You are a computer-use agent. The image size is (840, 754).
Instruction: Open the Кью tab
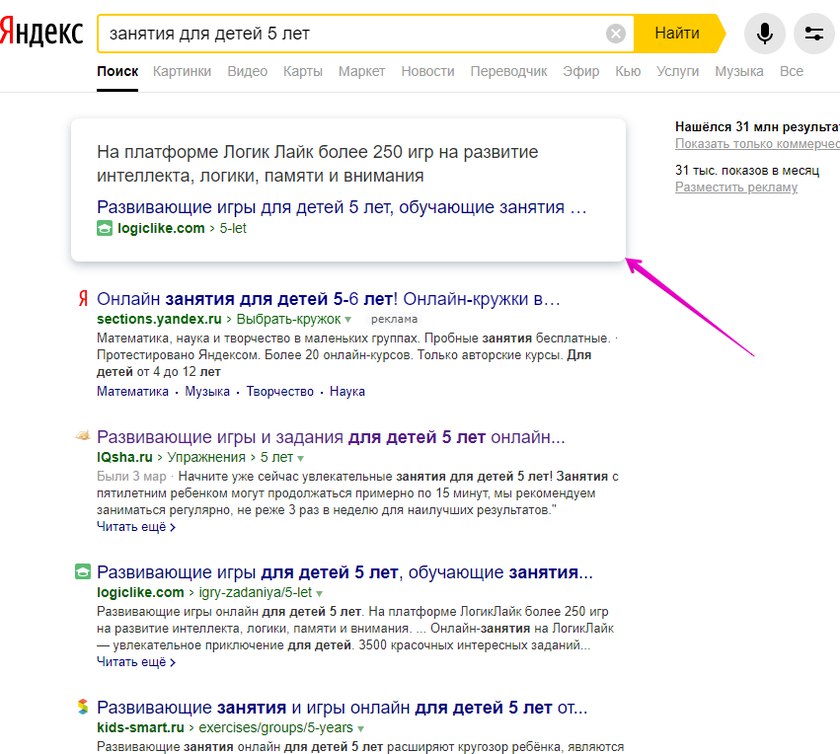(x=628, y=71)
